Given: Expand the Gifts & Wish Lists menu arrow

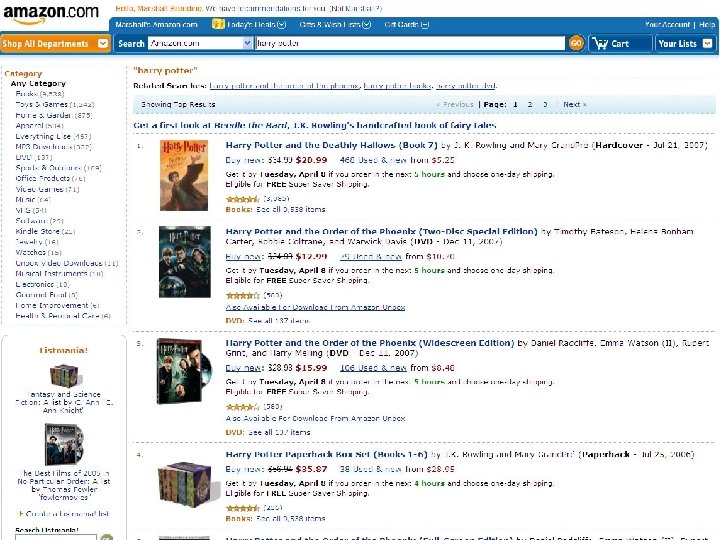Looking at the screenshot, I should click(366, 24).
